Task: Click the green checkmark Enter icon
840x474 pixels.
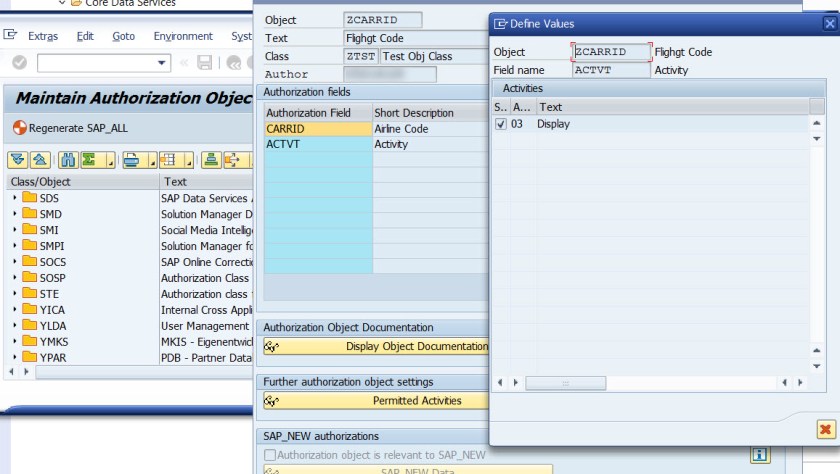Action: click(x=19, y=63)
